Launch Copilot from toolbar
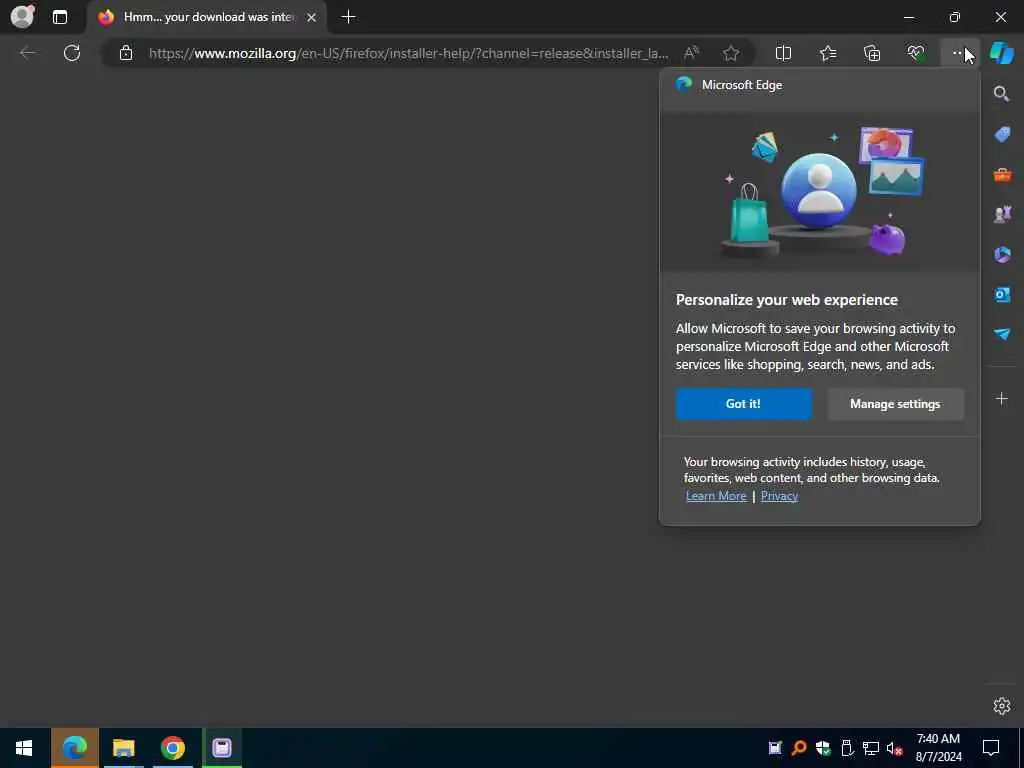The height and width of the screenshot is (768, 1024). tap(1002, 53)
